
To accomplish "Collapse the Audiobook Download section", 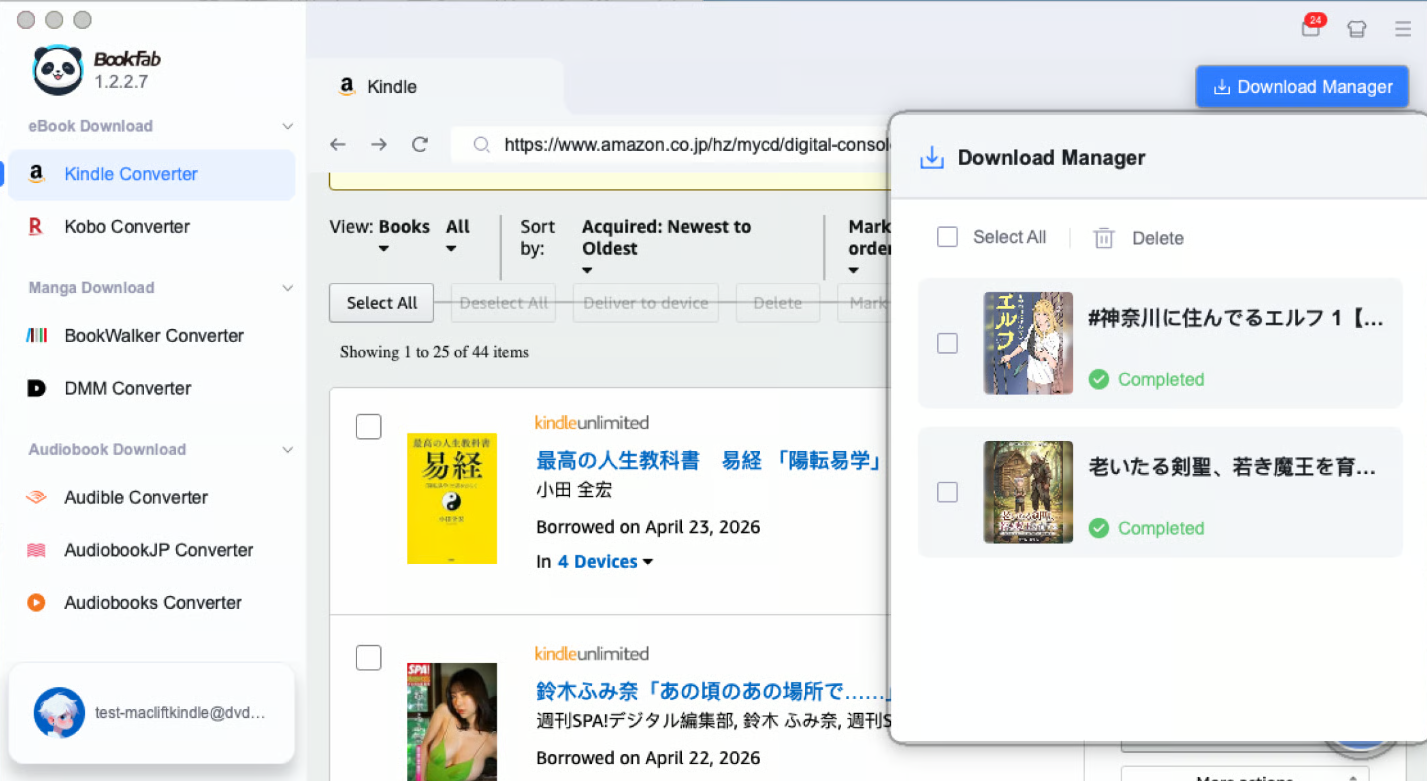I will click(287, 450).
